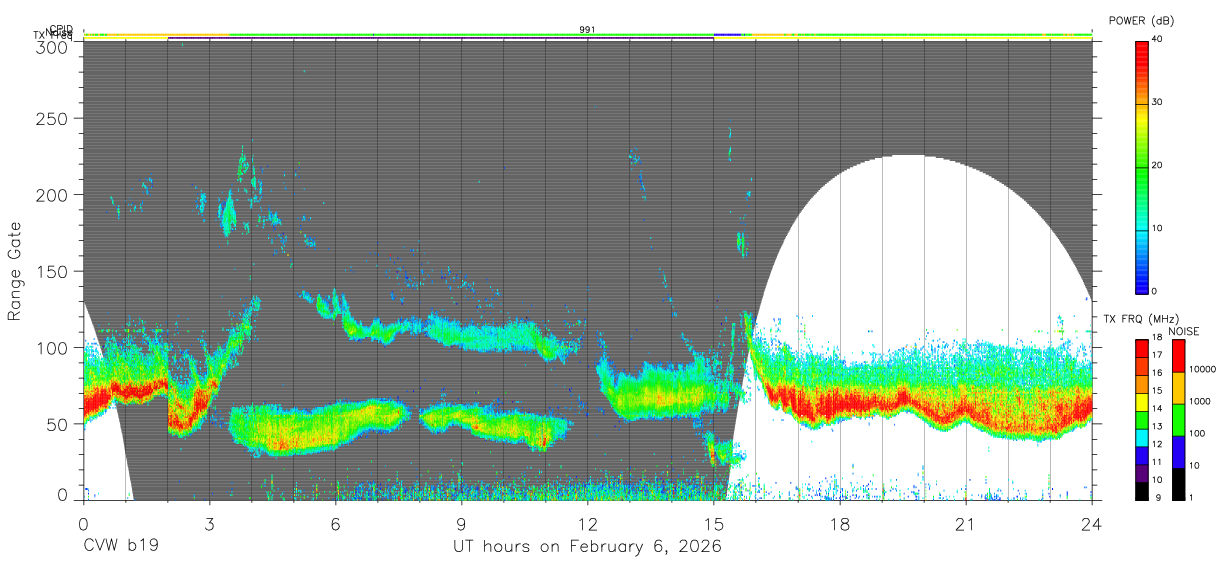Select the red top segment of POWER color bar
This screenshot has width=1228, height=567.
1142,71
